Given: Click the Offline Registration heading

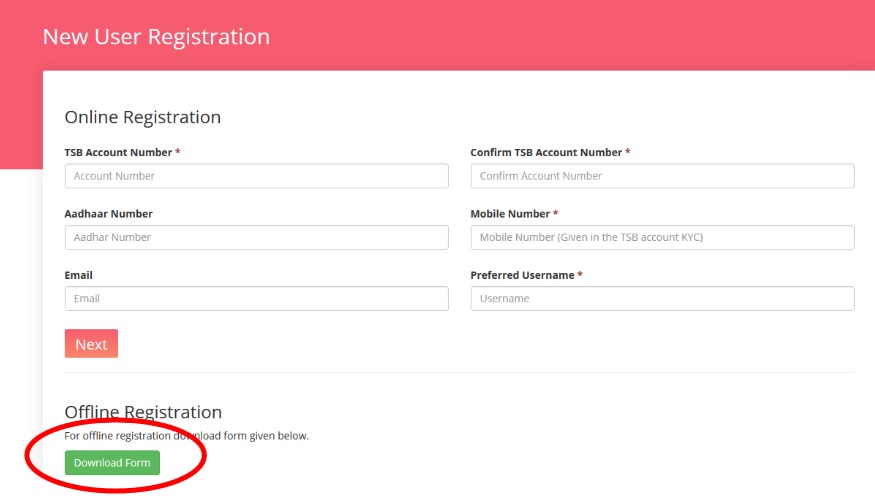Looking at the screenshot, I should 143,412.
